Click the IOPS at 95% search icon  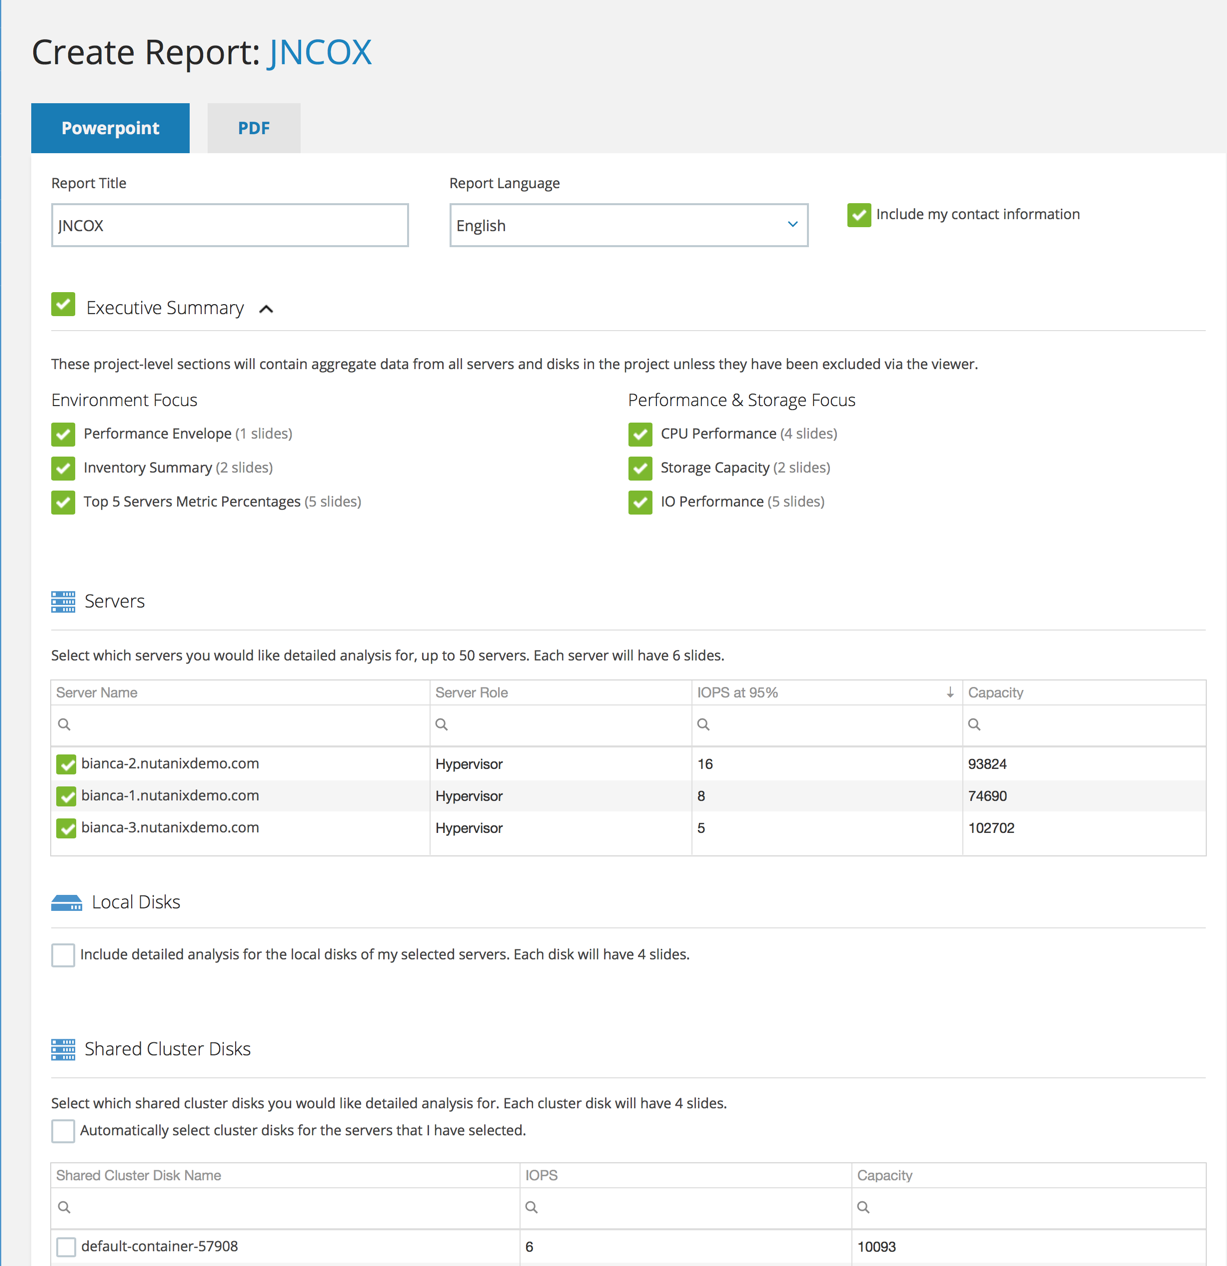click(703, 724)
